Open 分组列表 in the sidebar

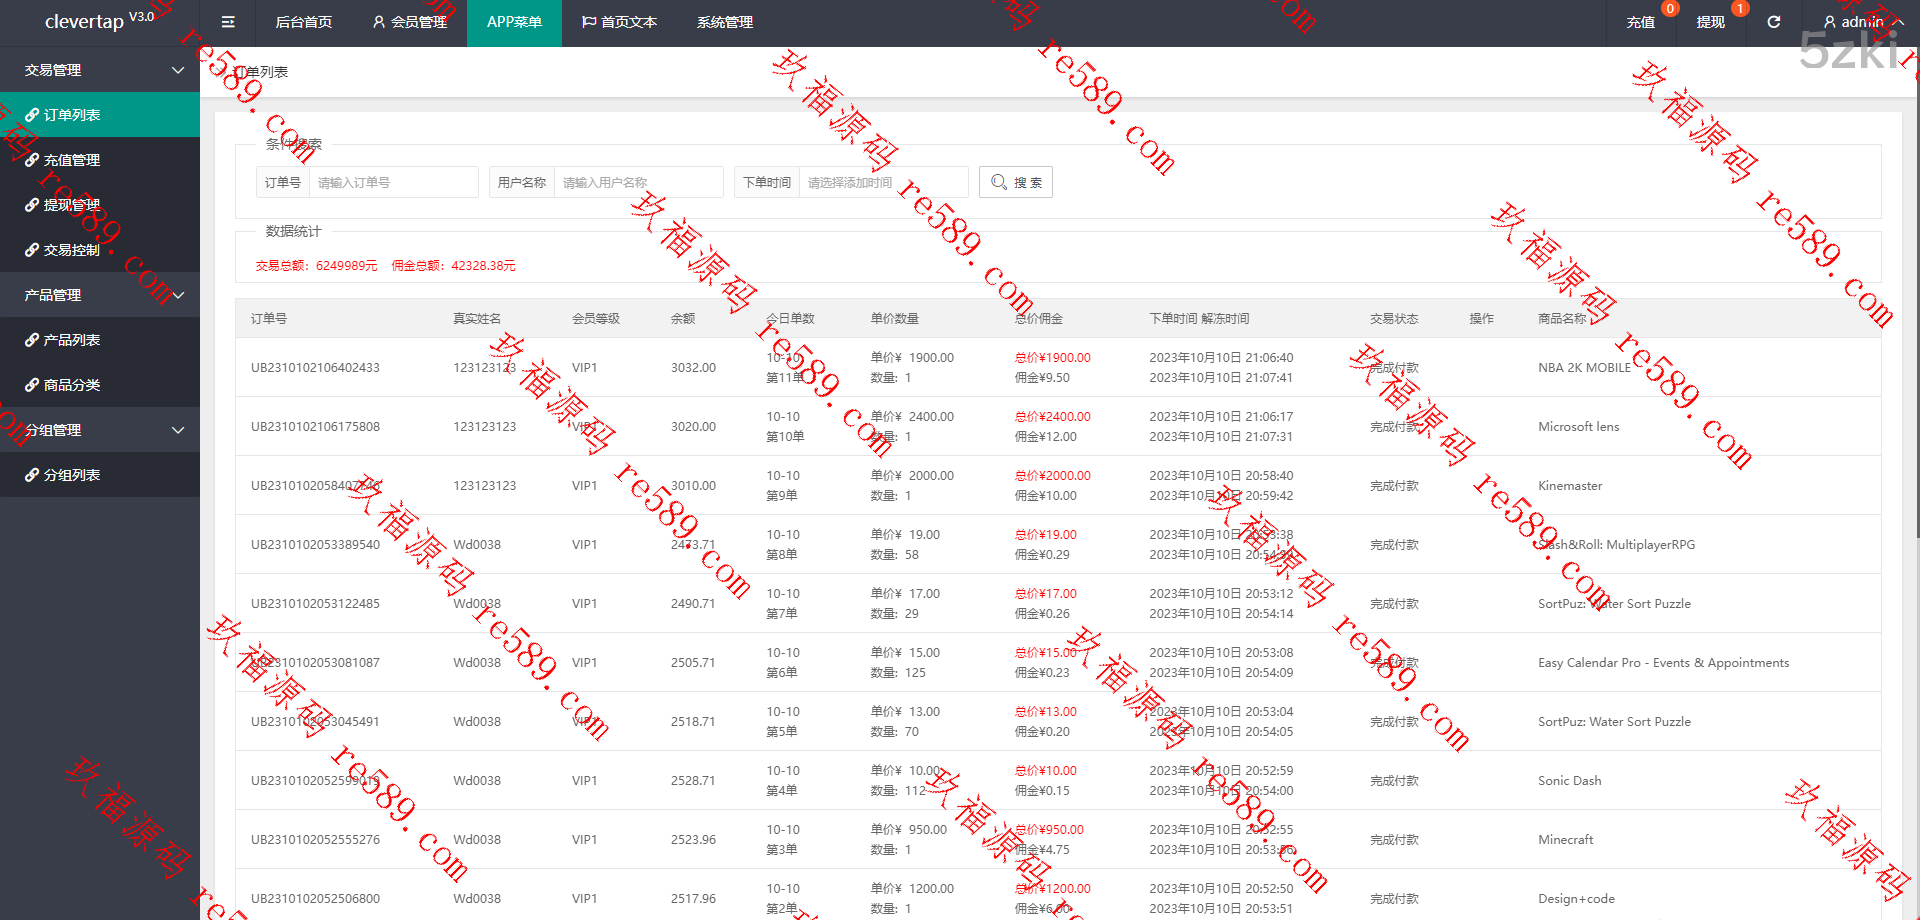tap(72, 475)
